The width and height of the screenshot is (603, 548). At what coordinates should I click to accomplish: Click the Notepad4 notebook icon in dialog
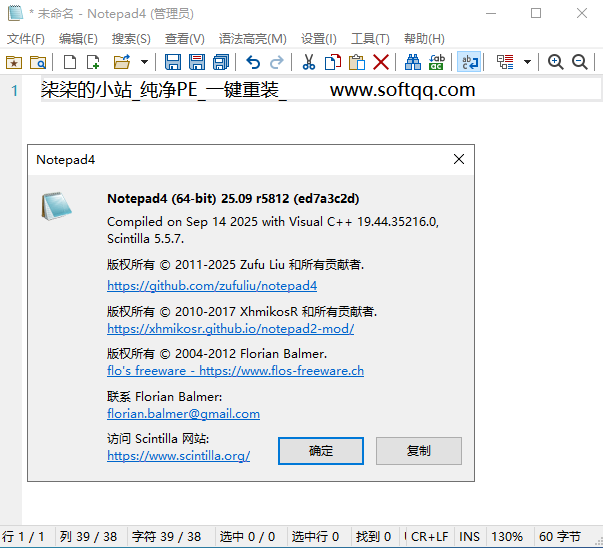(x=56, y=206)
